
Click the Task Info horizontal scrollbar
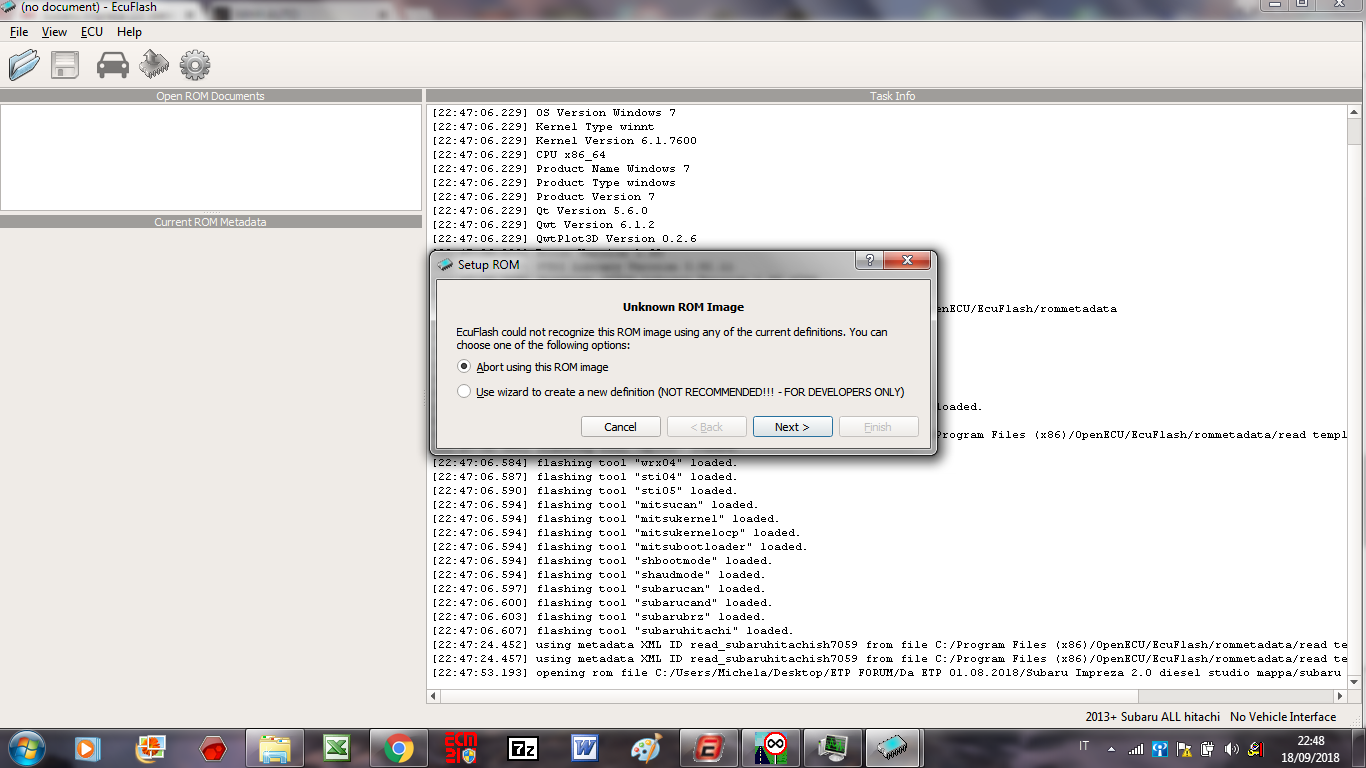[888, 696]
